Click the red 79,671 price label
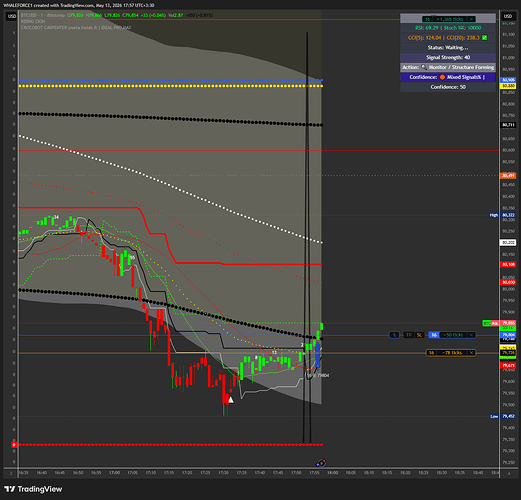This screenshot has height=500, width=521. click(508, 365)
